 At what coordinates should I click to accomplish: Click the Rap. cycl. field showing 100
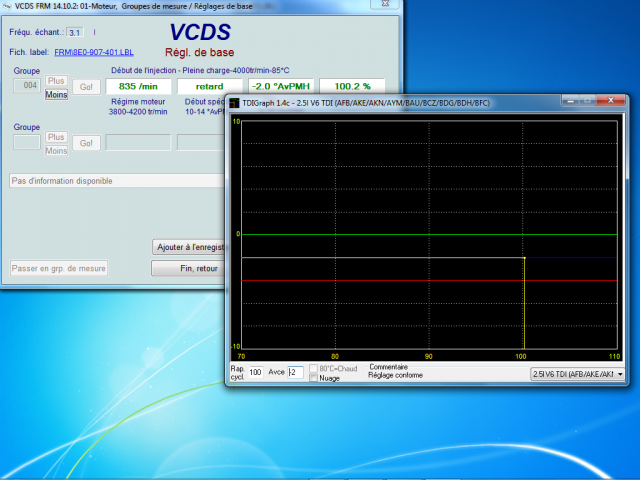(x=256, y=372)
